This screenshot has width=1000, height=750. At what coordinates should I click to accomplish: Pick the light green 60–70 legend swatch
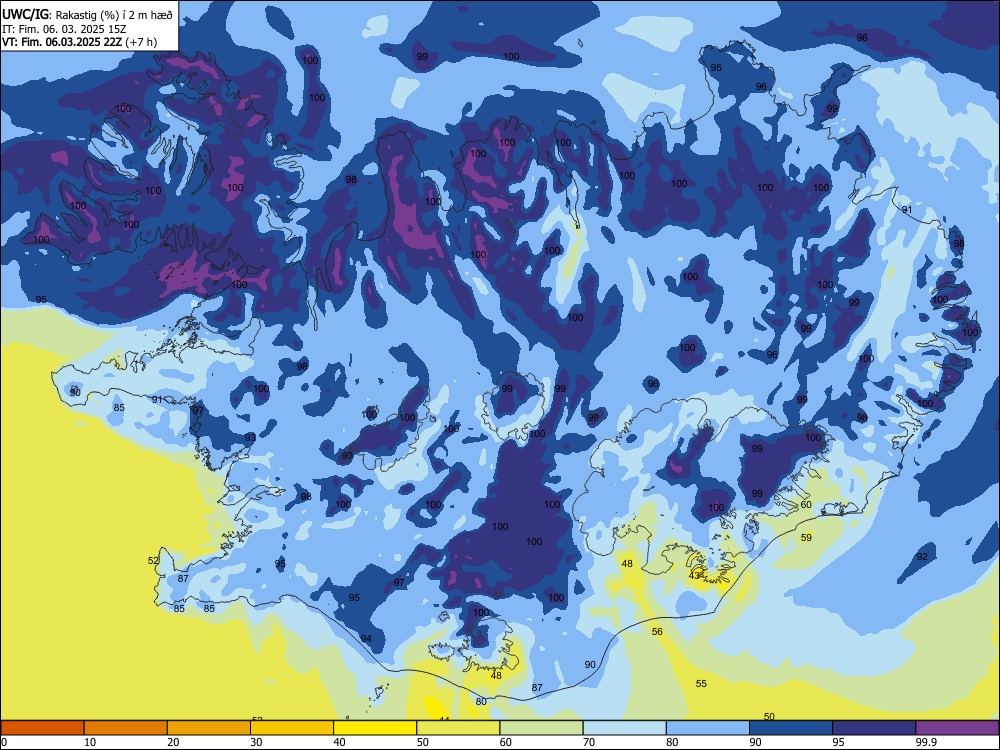tap(541, 728)
